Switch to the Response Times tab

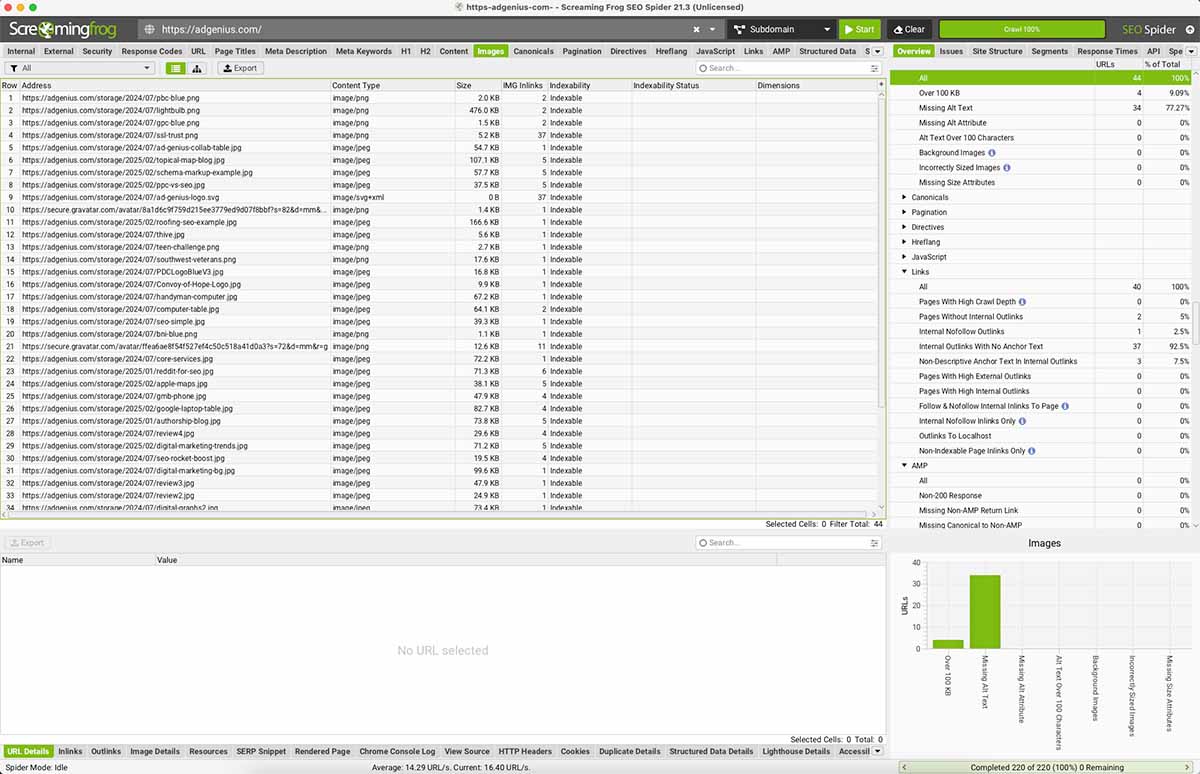(1107, 51)
